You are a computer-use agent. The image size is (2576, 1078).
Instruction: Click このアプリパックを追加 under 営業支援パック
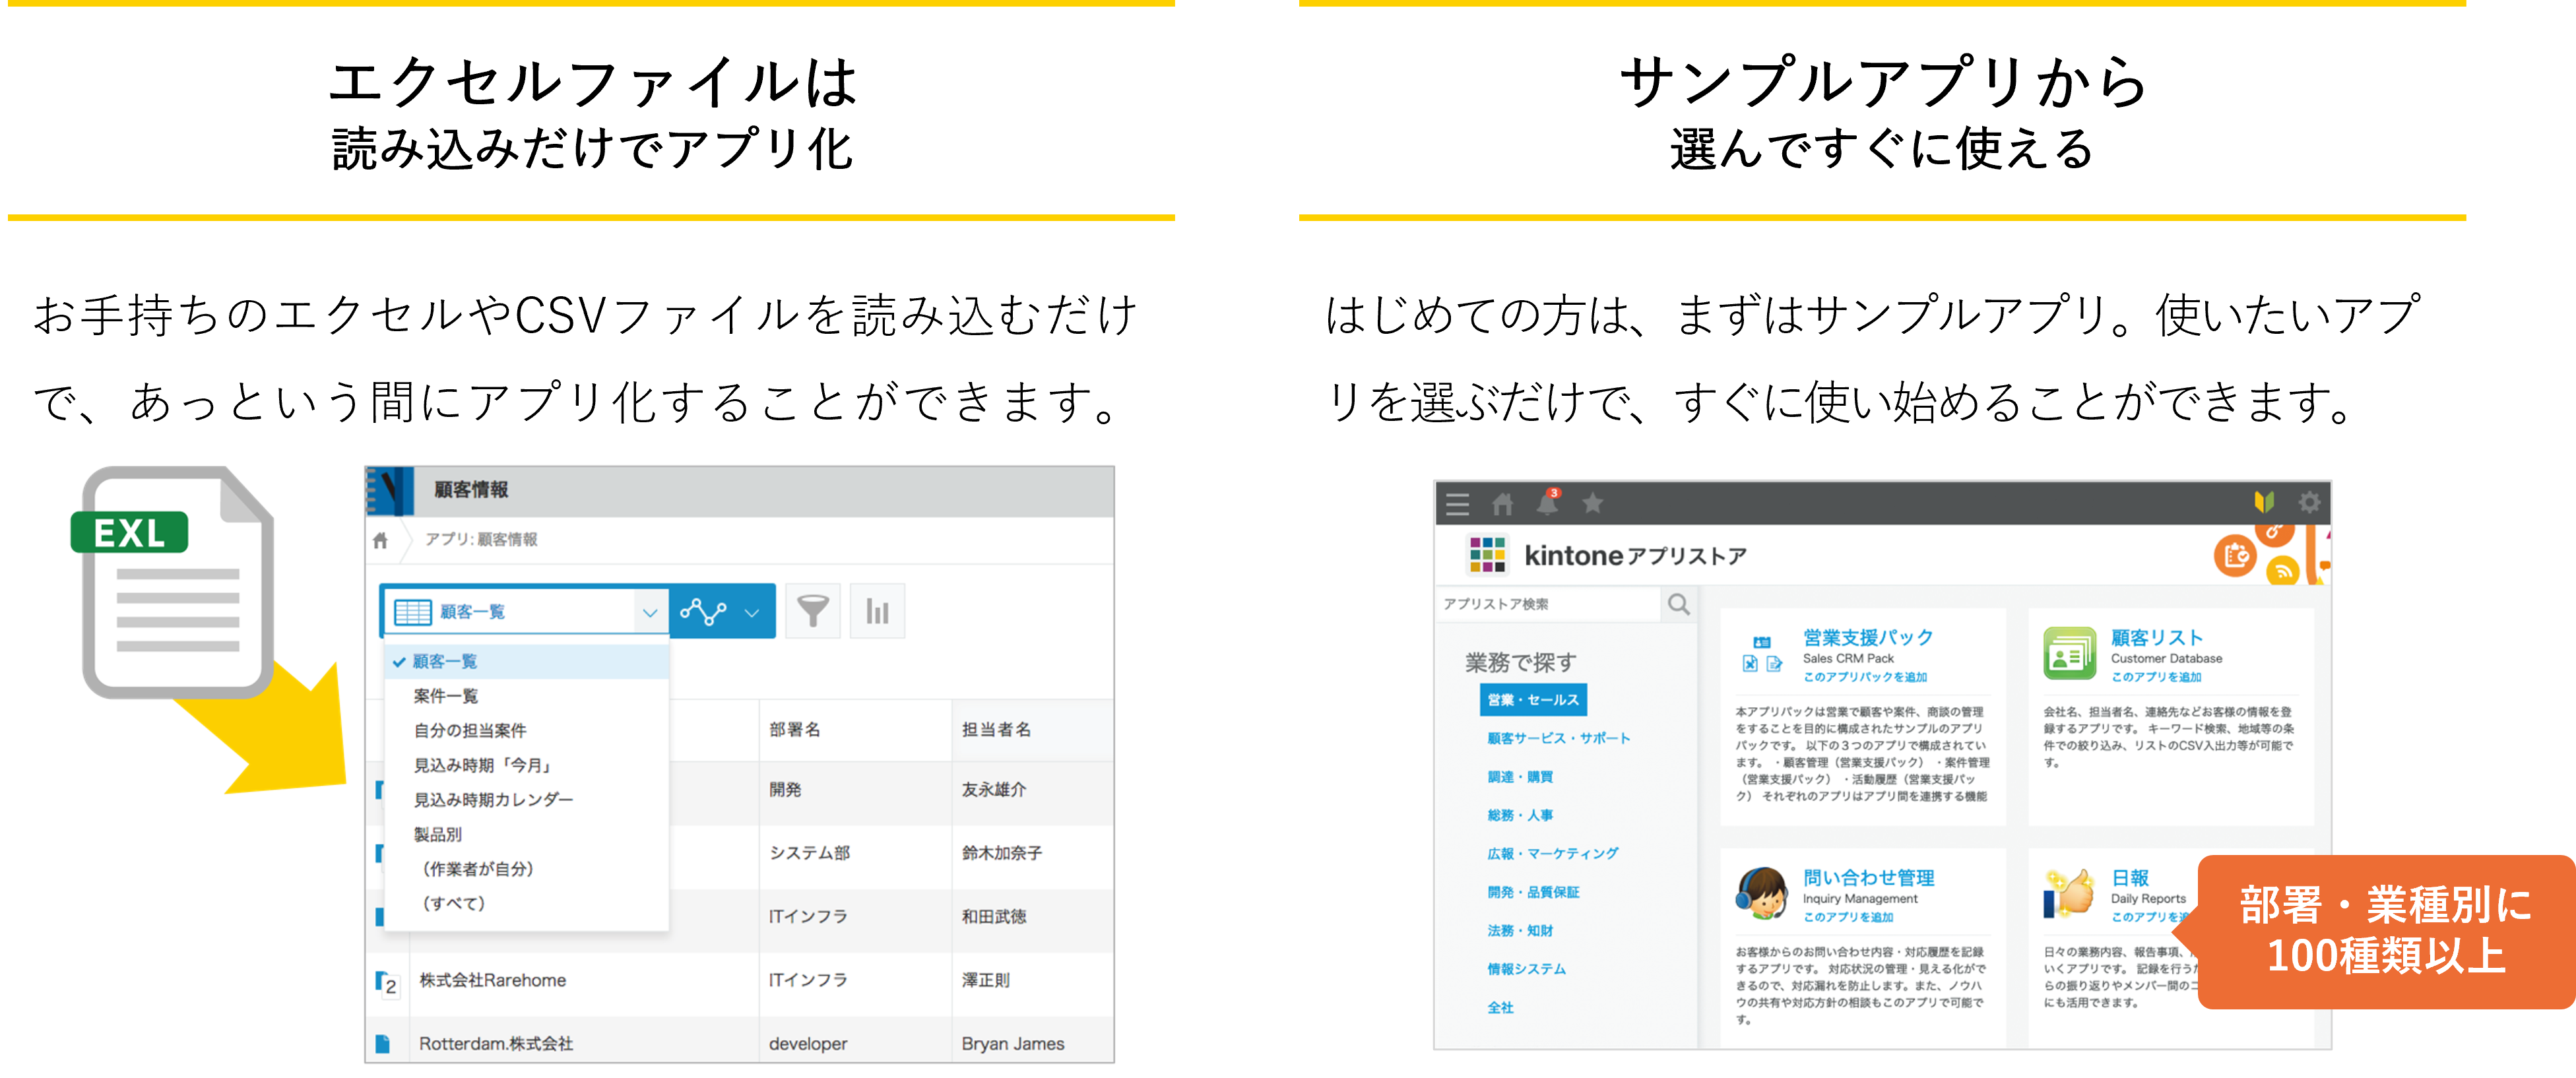click(x=1864, y=677)
